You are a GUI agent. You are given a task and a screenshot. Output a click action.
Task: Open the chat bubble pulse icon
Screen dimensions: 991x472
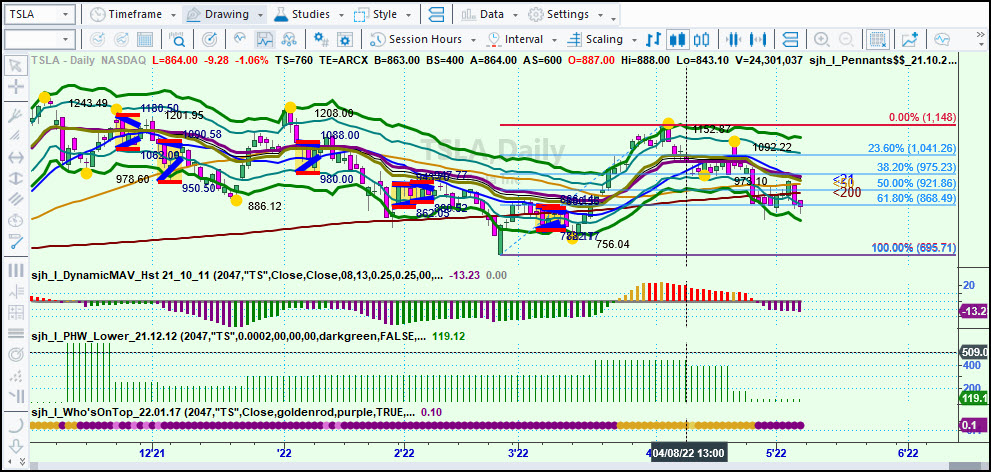pyautogui.click(x=942, y=39)
